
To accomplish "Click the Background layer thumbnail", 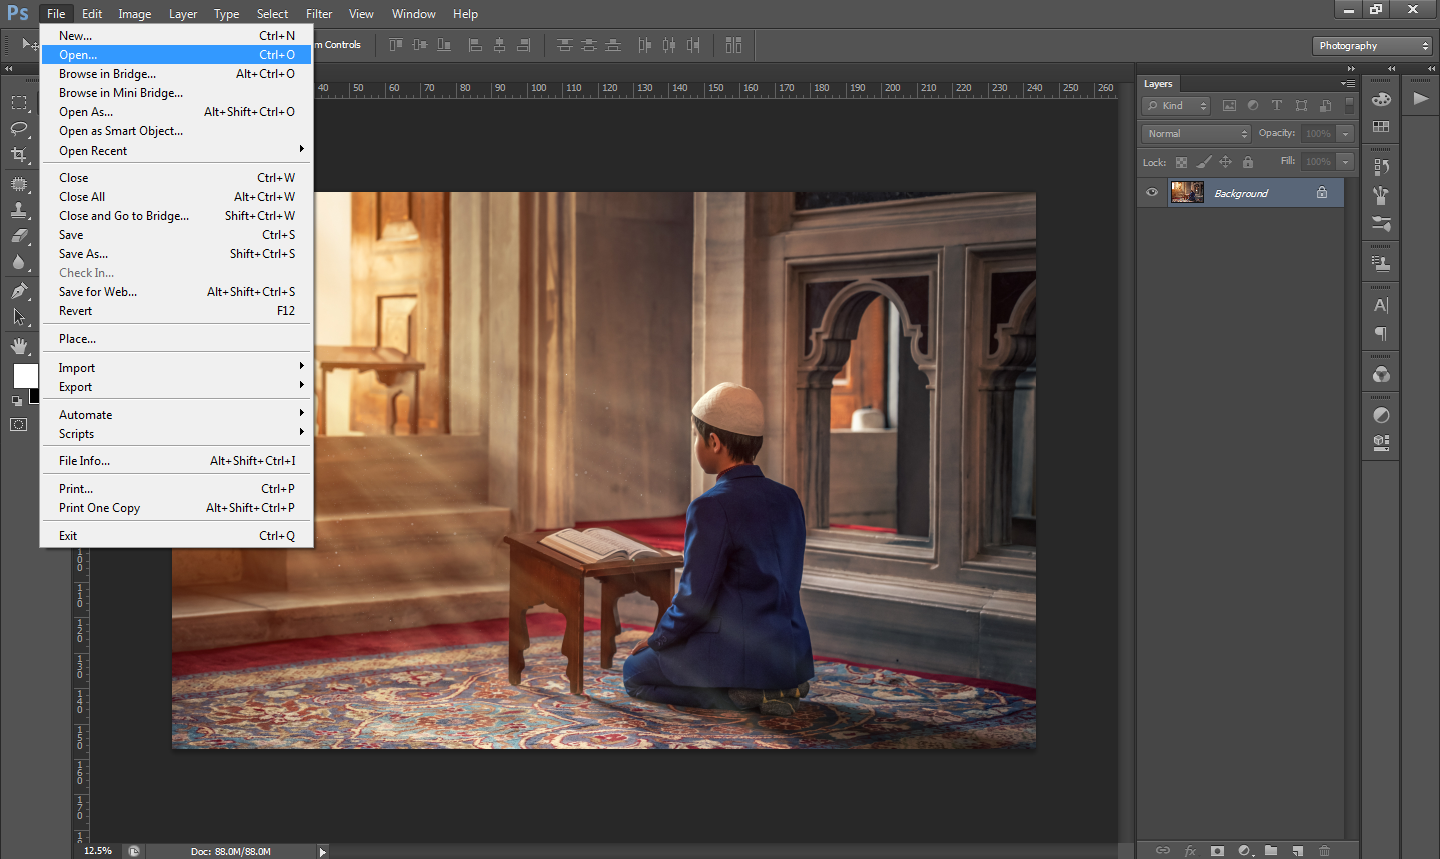I will tap(1187, 193).
